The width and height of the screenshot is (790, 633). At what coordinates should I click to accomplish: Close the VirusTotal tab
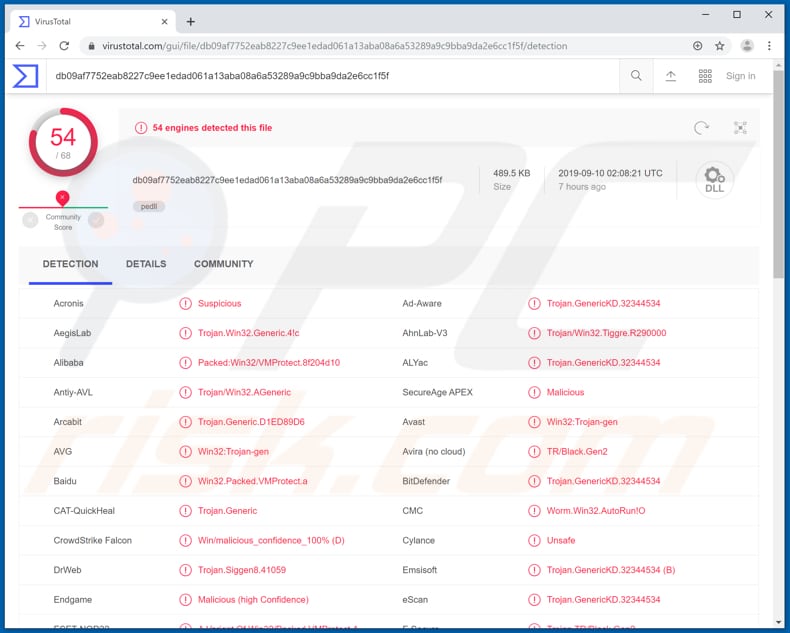[x=164, y=22]
